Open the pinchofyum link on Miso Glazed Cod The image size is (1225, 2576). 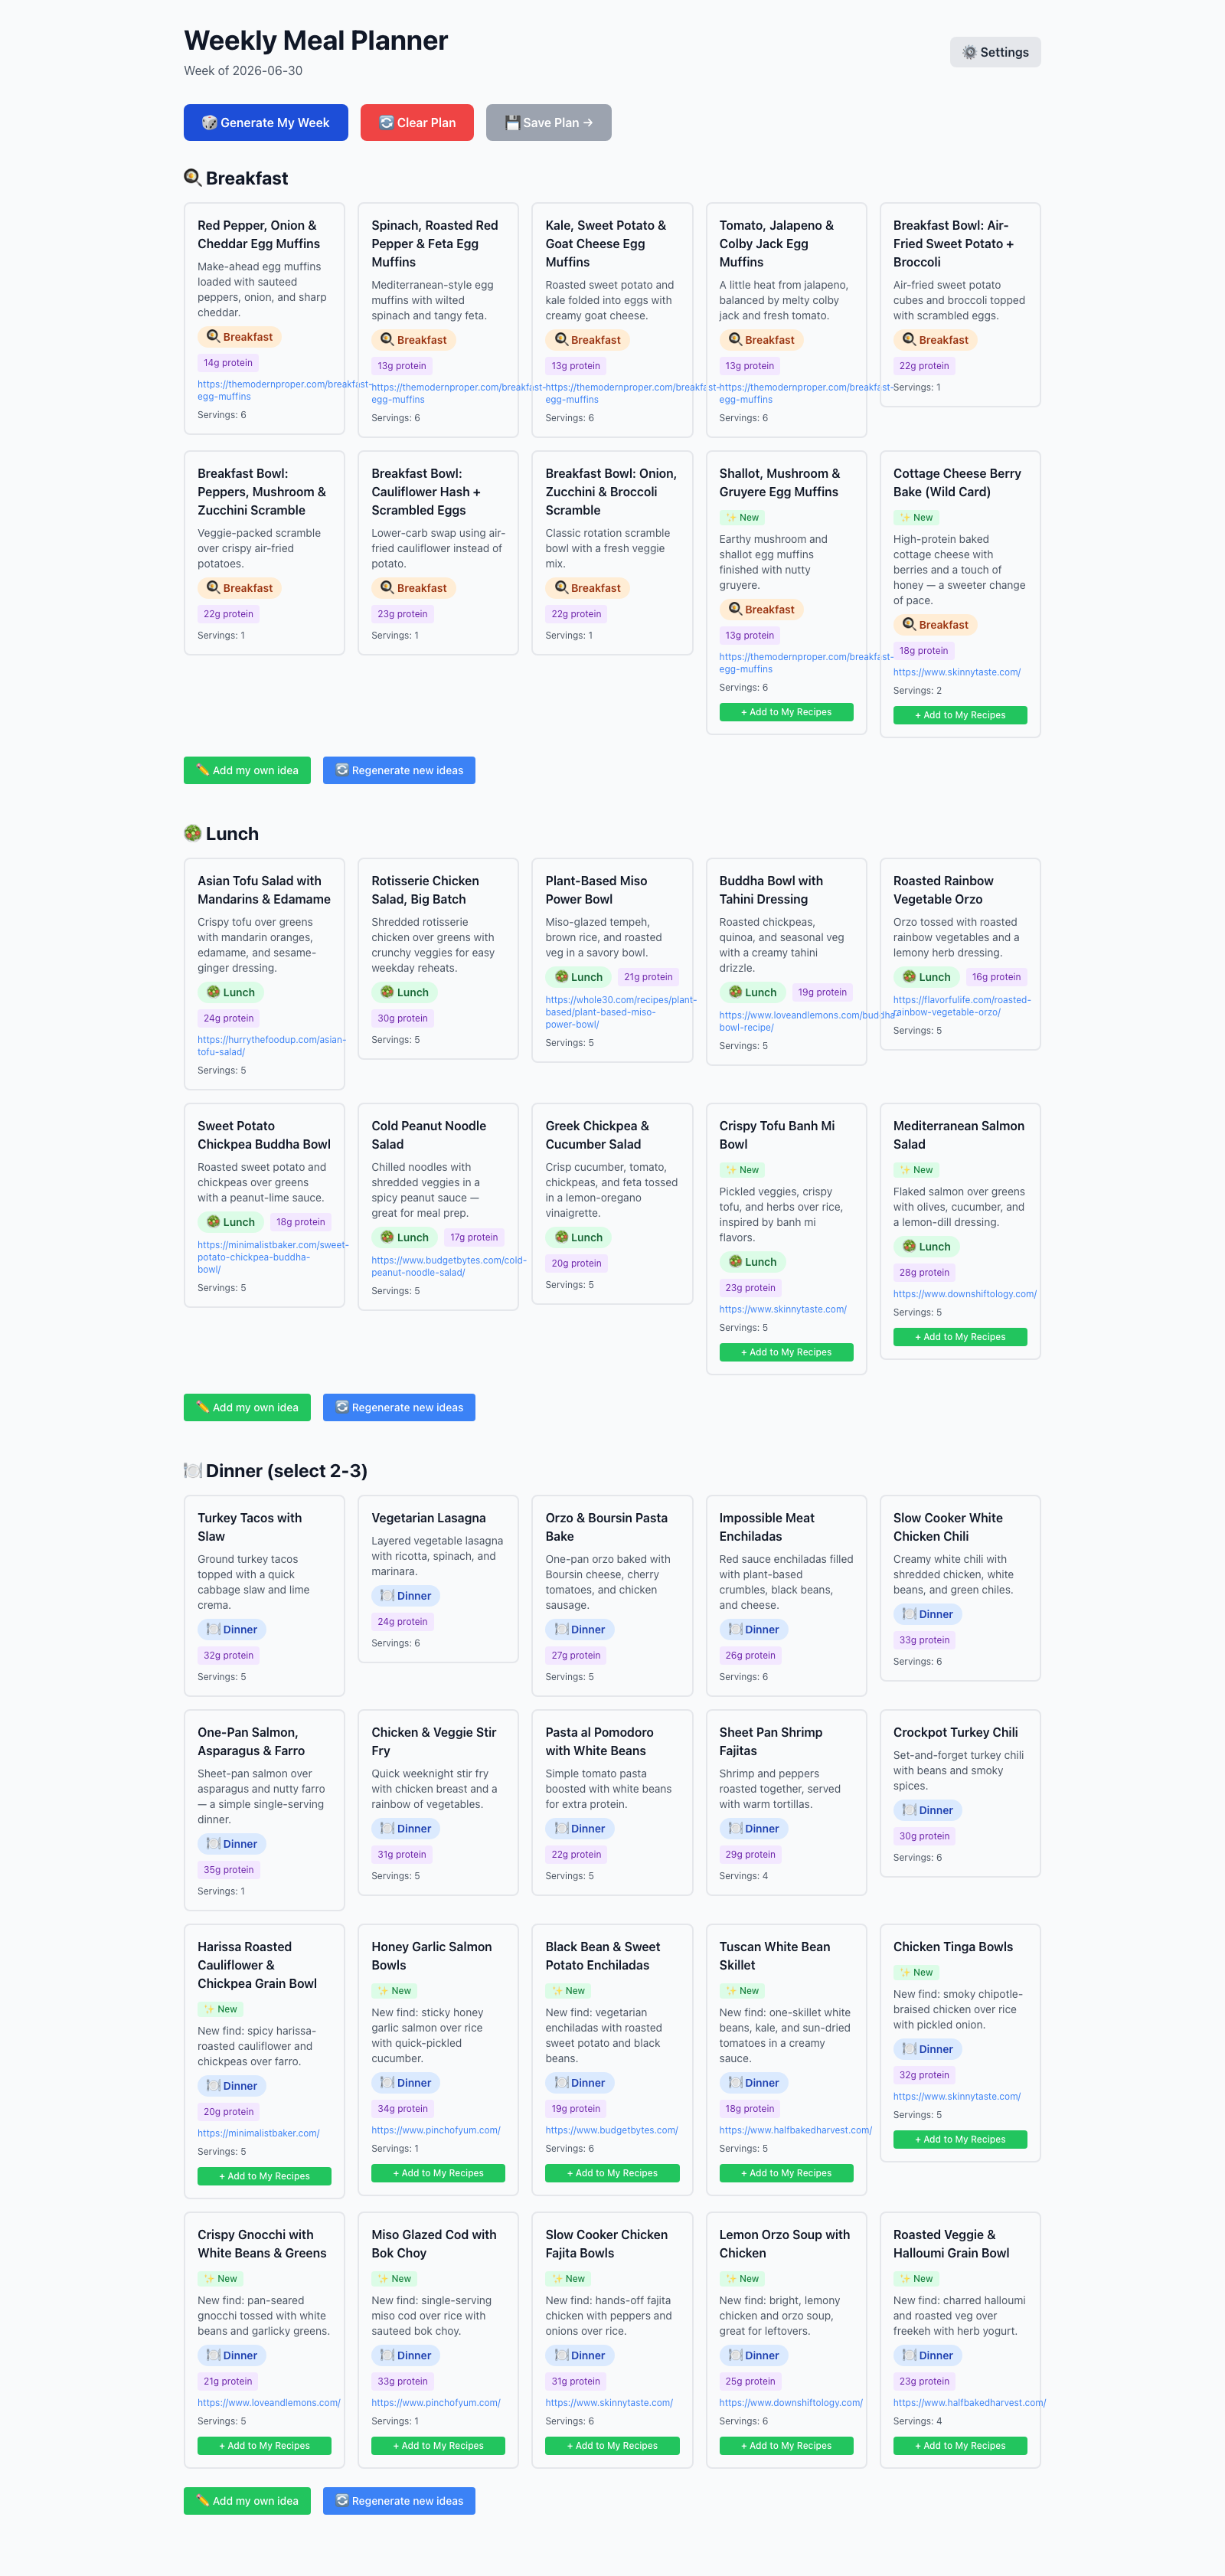[436, 2402]
